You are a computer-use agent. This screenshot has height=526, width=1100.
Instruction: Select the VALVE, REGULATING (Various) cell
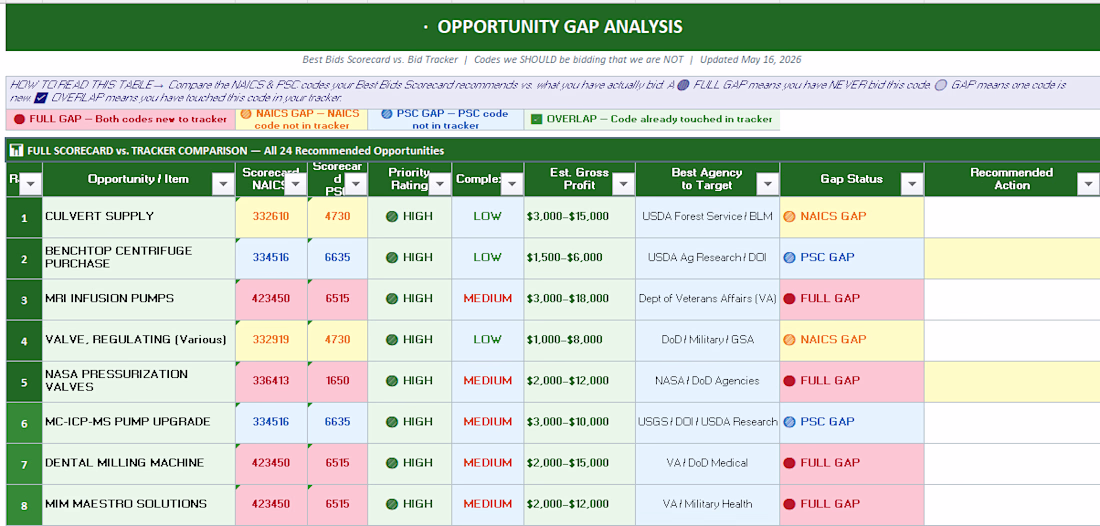point(139,340)
